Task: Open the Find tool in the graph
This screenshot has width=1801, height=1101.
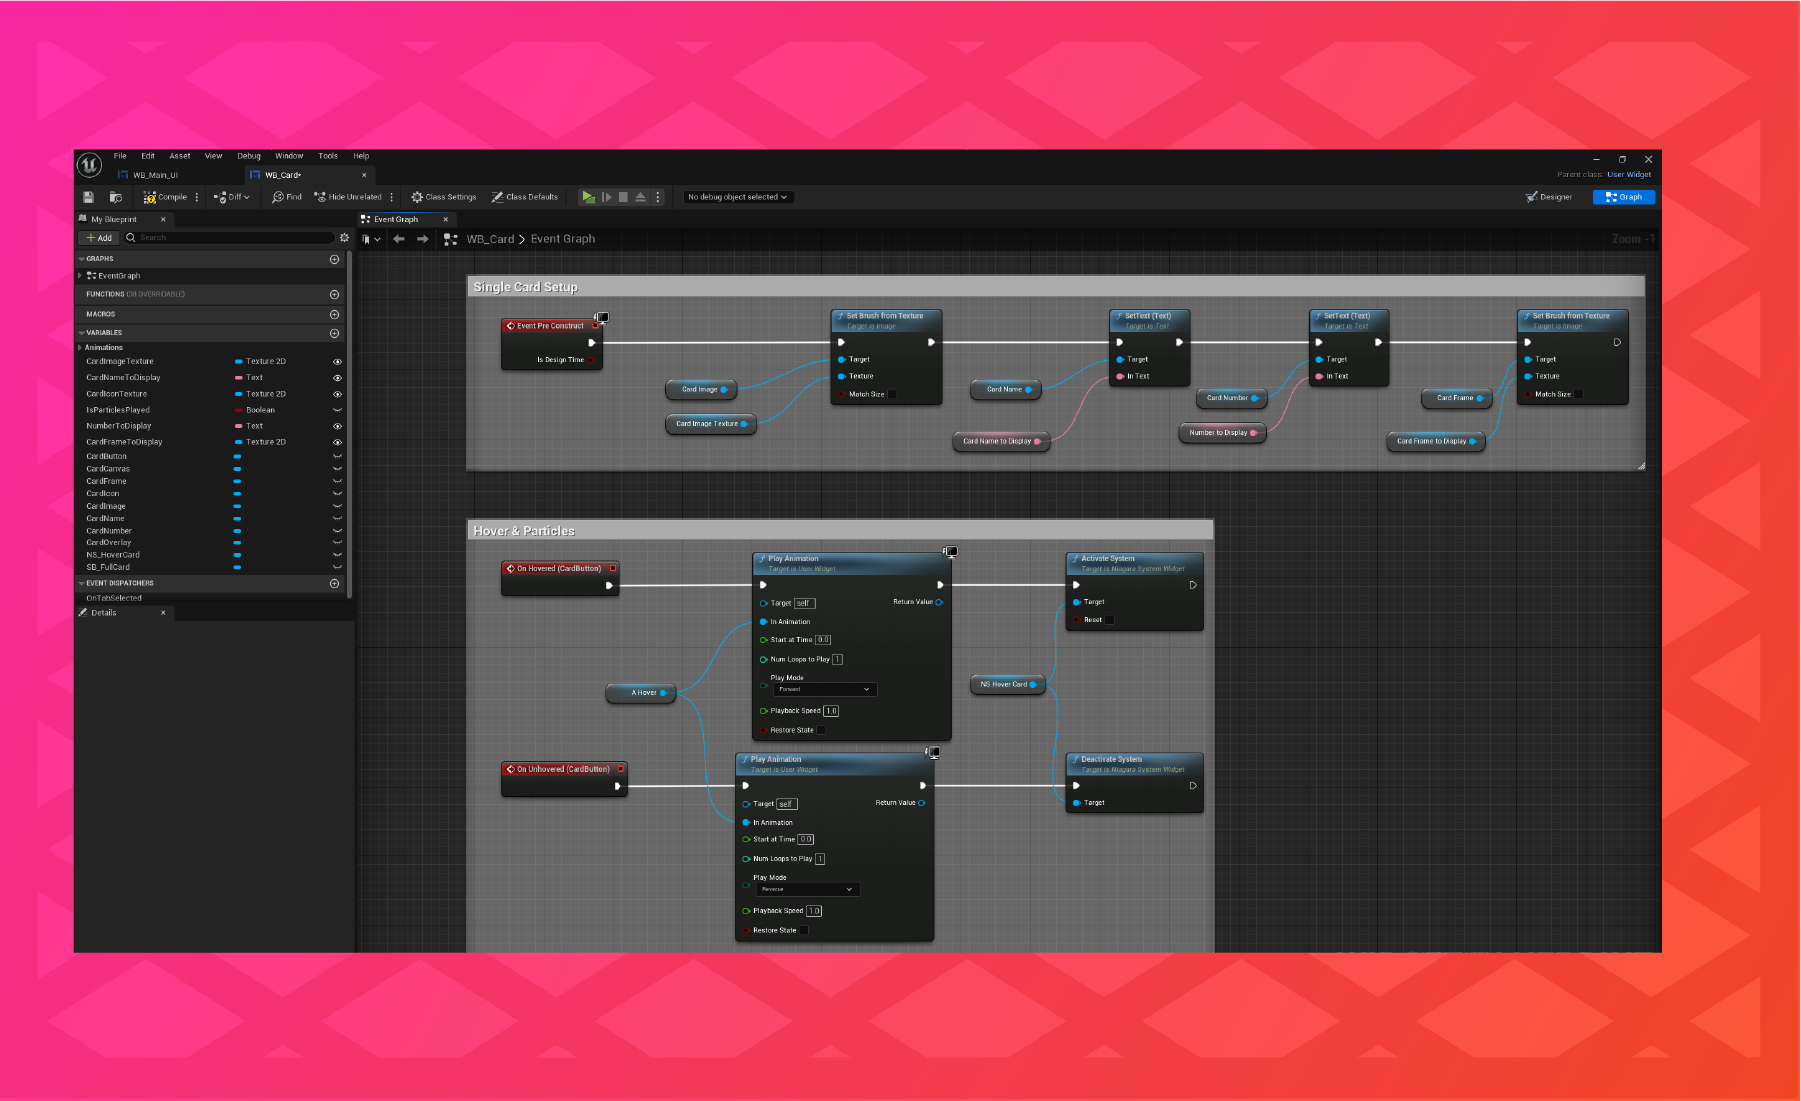Action: point(286,197)
